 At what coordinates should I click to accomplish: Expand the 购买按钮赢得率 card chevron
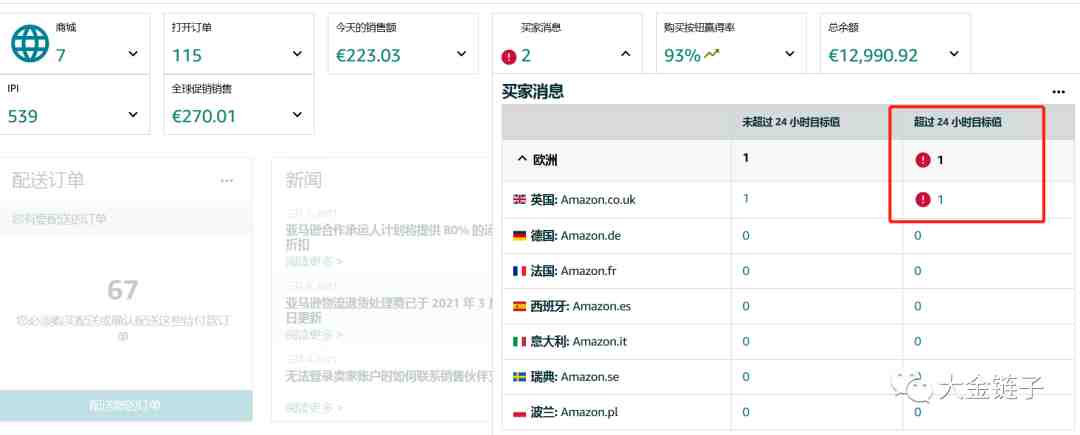[x=789, y=54]
